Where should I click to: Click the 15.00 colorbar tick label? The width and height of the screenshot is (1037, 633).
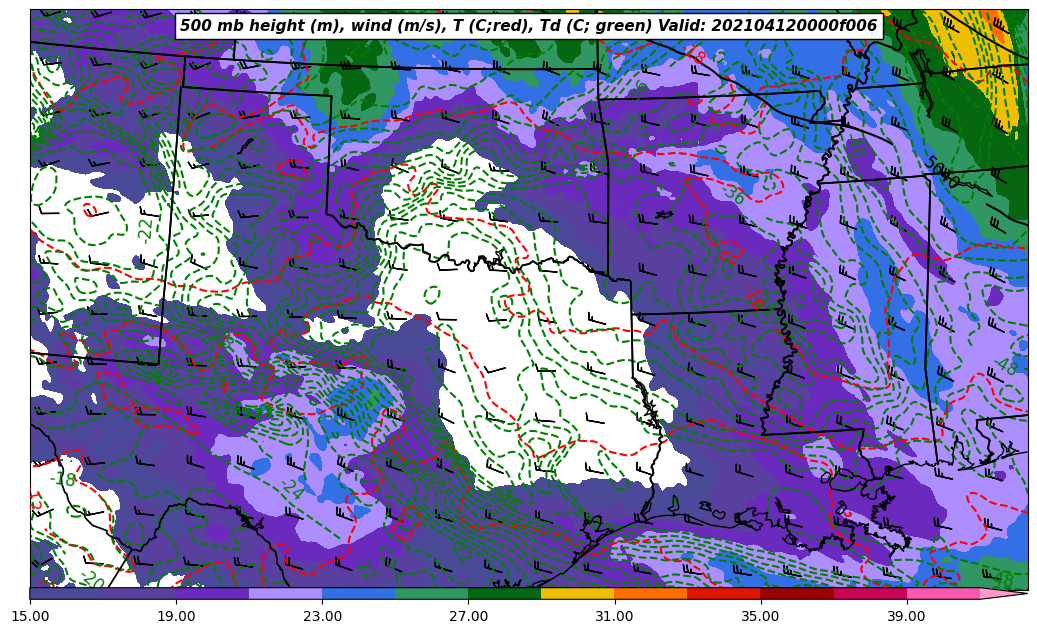click(30, 617)
